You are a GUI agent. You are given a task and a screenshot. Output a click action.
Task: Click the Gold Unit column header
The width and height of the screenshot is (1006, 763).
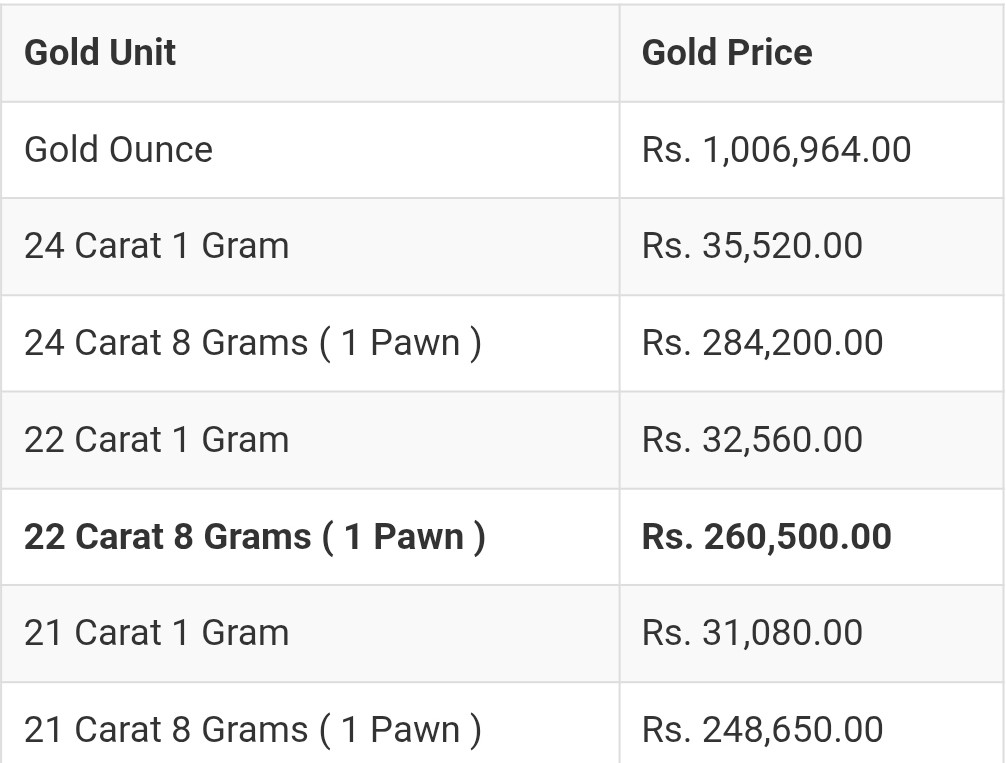point(99,52)
